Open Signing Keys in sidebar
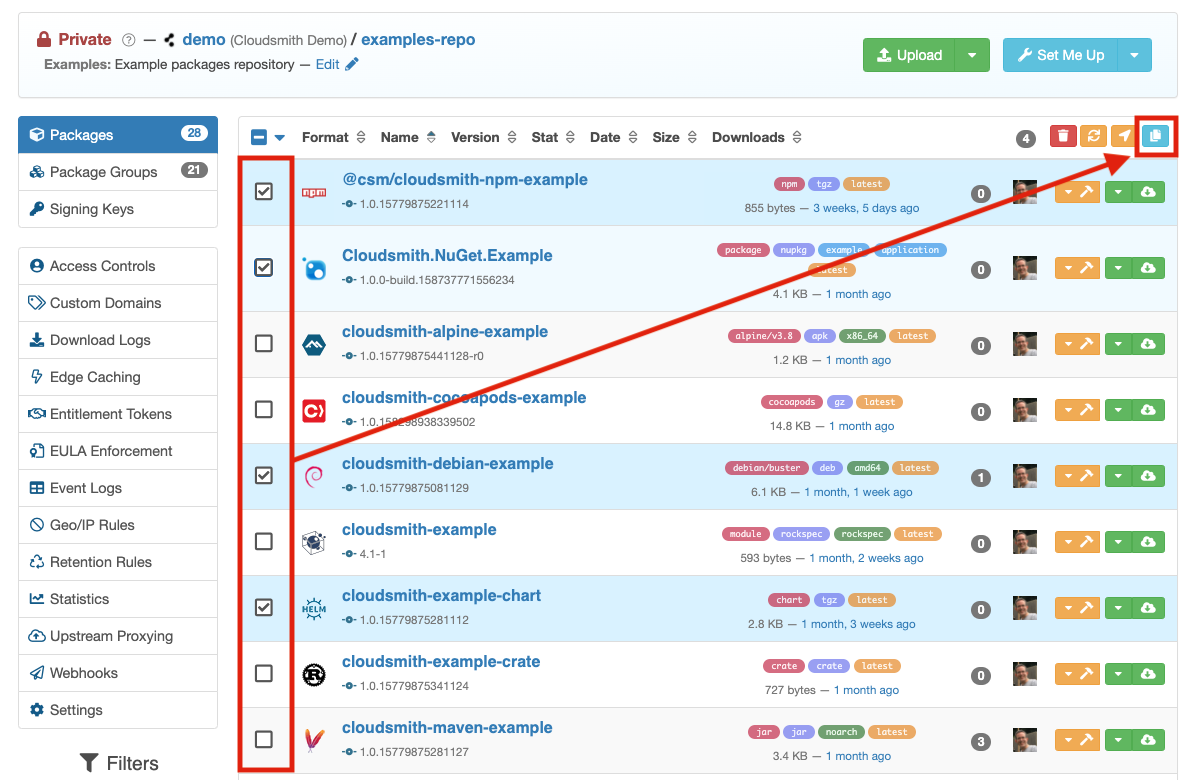This screenshot has width=1196, height=780. 118,209
